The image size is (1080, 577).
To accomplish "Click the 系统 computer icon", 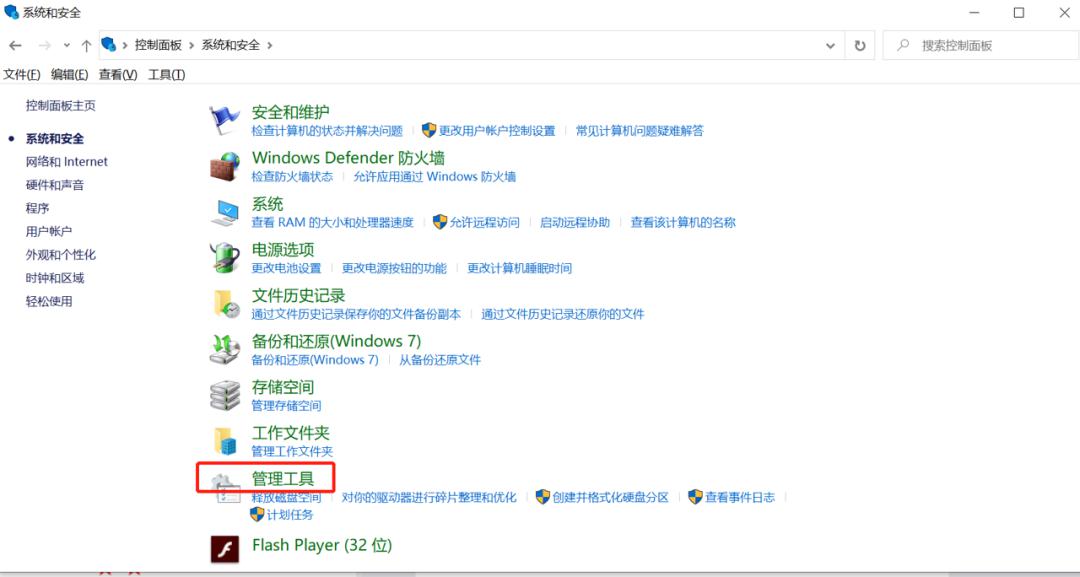I will (x=225, y=212).
